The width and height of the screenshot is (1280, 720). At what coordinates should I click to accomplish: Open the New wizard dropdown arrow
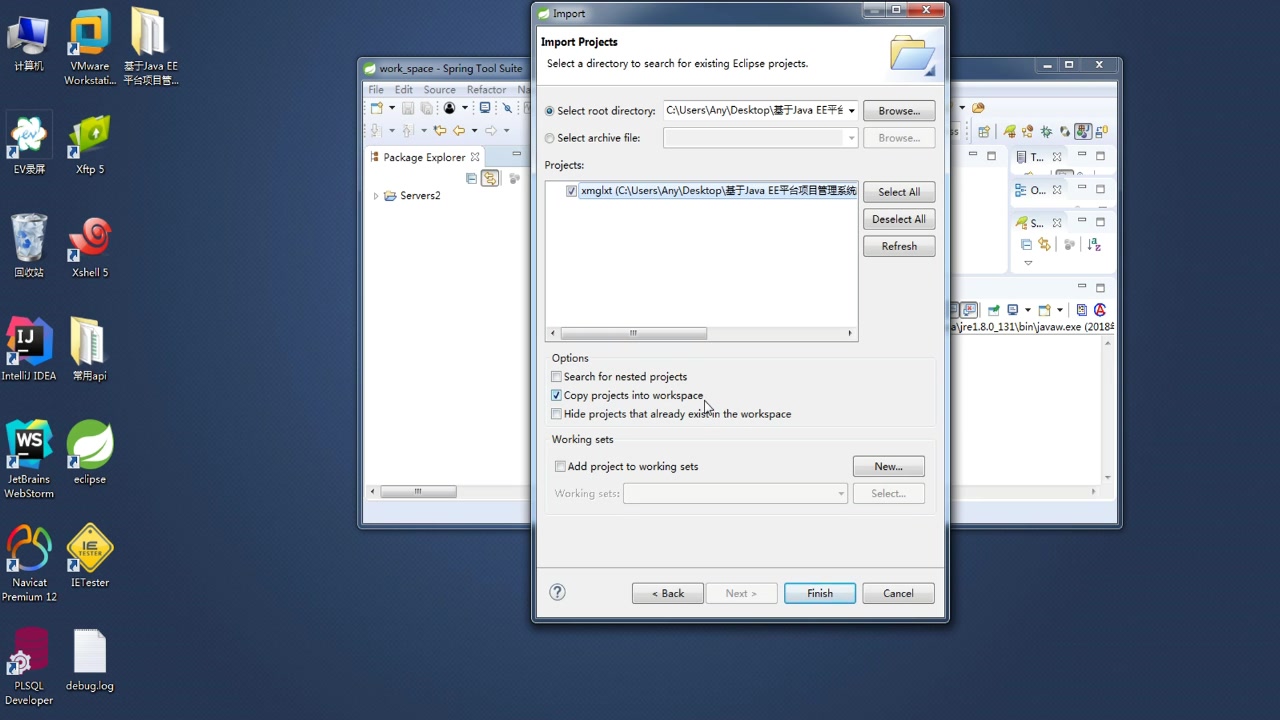(x=392, y=107)
